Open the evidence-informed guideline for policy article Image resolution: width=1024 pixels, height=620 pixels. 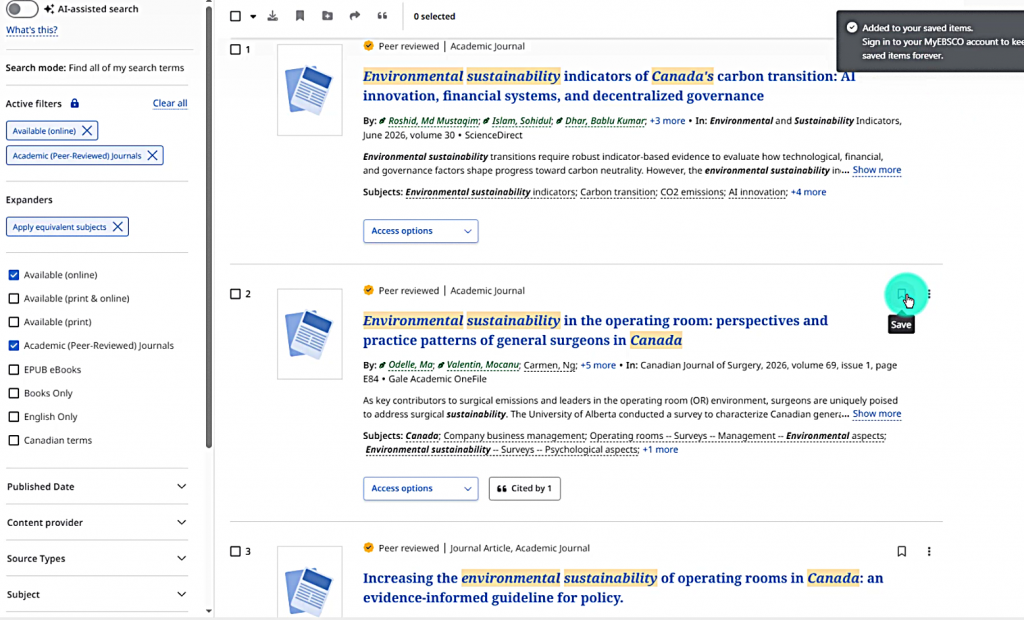pyautogui.click(x=623, y=587)
